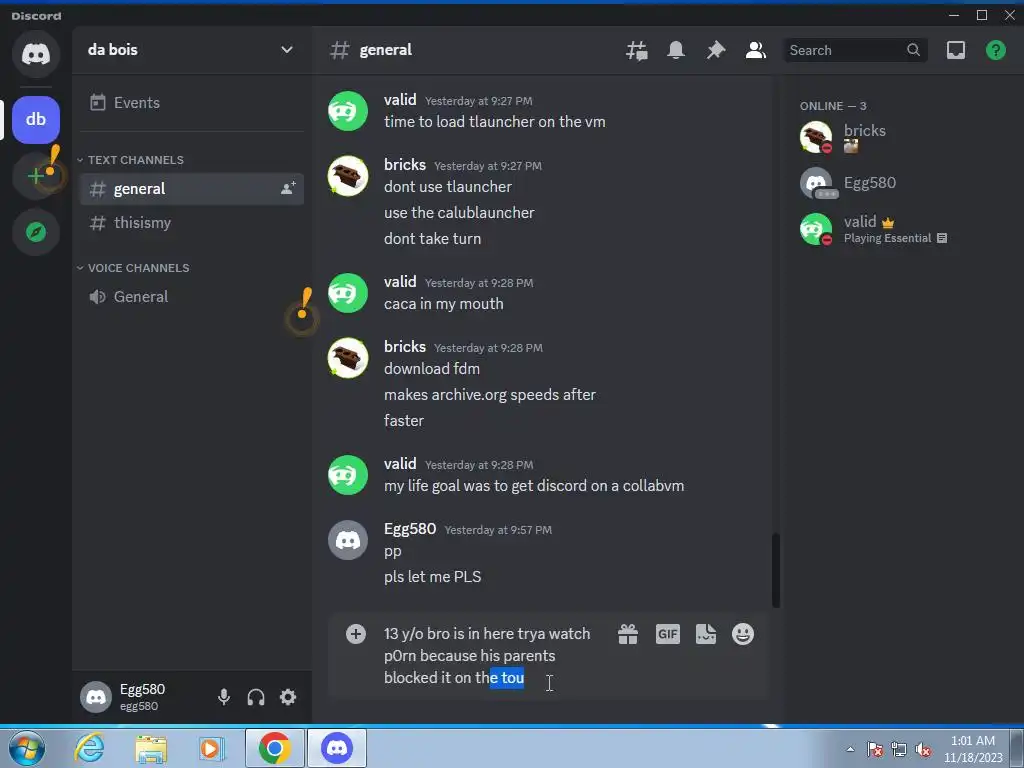The width and height of the screenshot is (1024, 768).
Task: Select the general text channel
Action: pos(191,189)
